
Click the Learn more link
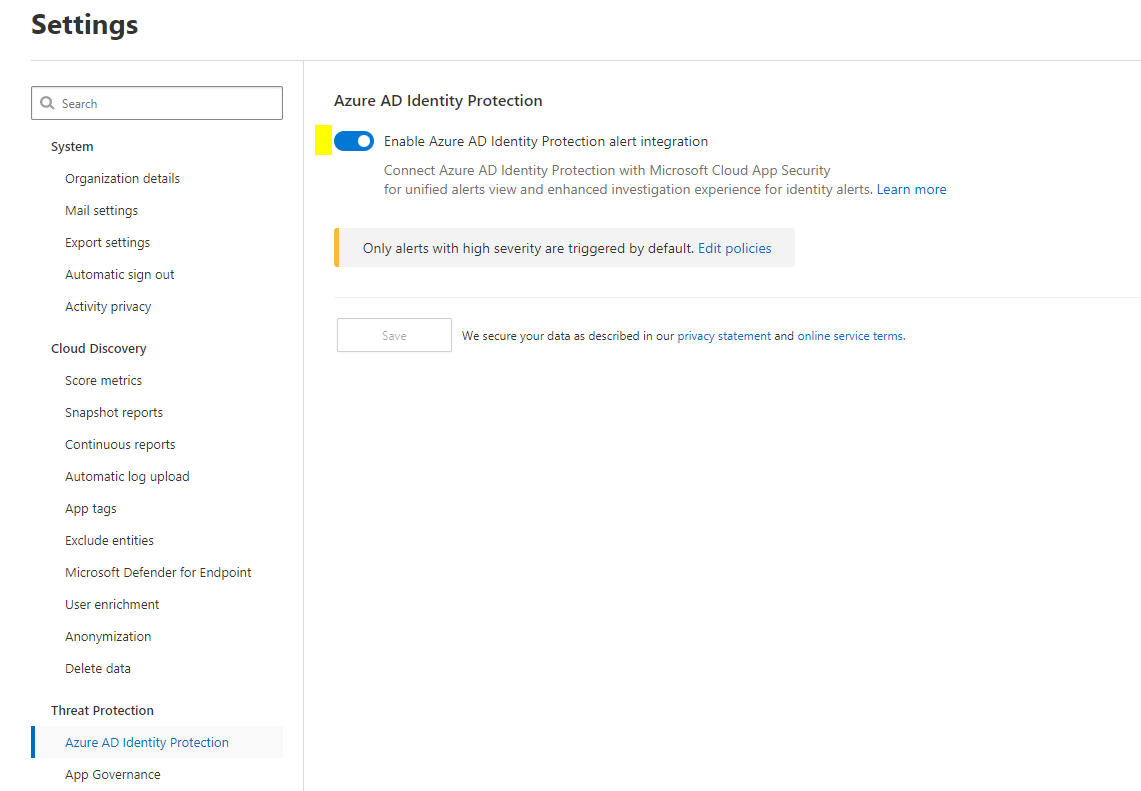911,189
